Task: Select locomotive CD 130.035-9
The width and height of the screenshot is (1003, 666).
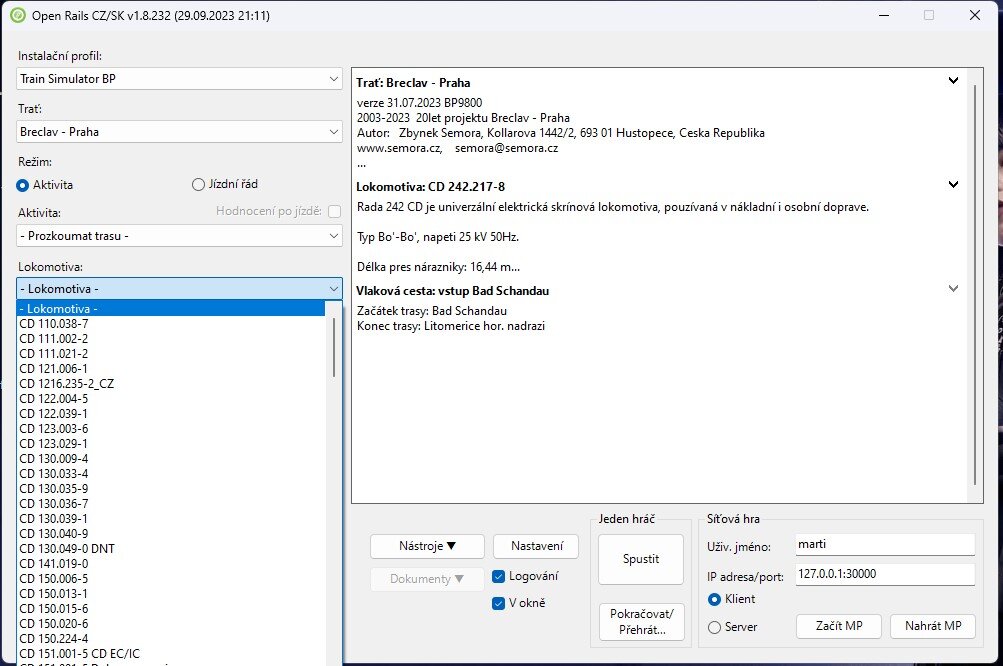Action: tap(171, 489)
